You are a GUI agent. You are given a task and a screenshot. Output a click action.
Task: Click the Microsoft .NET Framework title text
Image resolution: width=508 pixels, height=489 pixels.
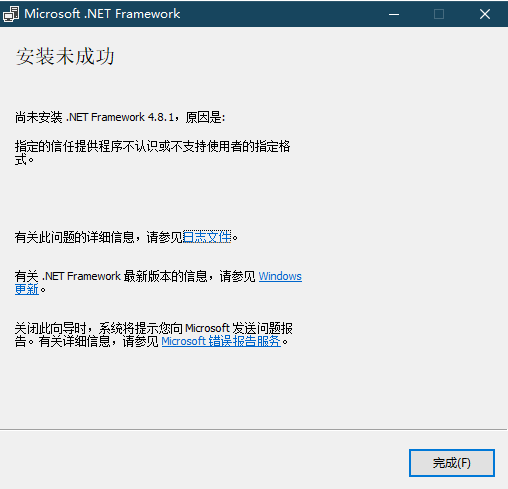click(102, 14)
